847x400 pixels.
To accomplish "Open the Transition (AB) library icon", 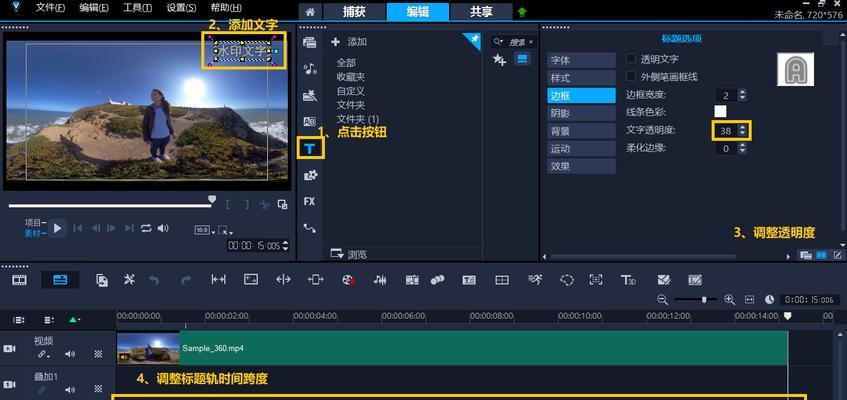I will (310, 122).
